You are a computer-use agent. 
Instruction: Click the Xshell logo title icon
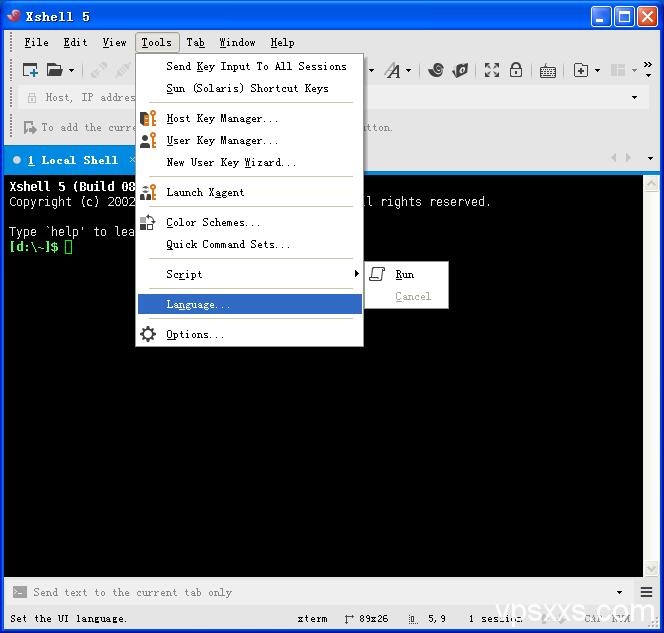(x=14, y=16)
